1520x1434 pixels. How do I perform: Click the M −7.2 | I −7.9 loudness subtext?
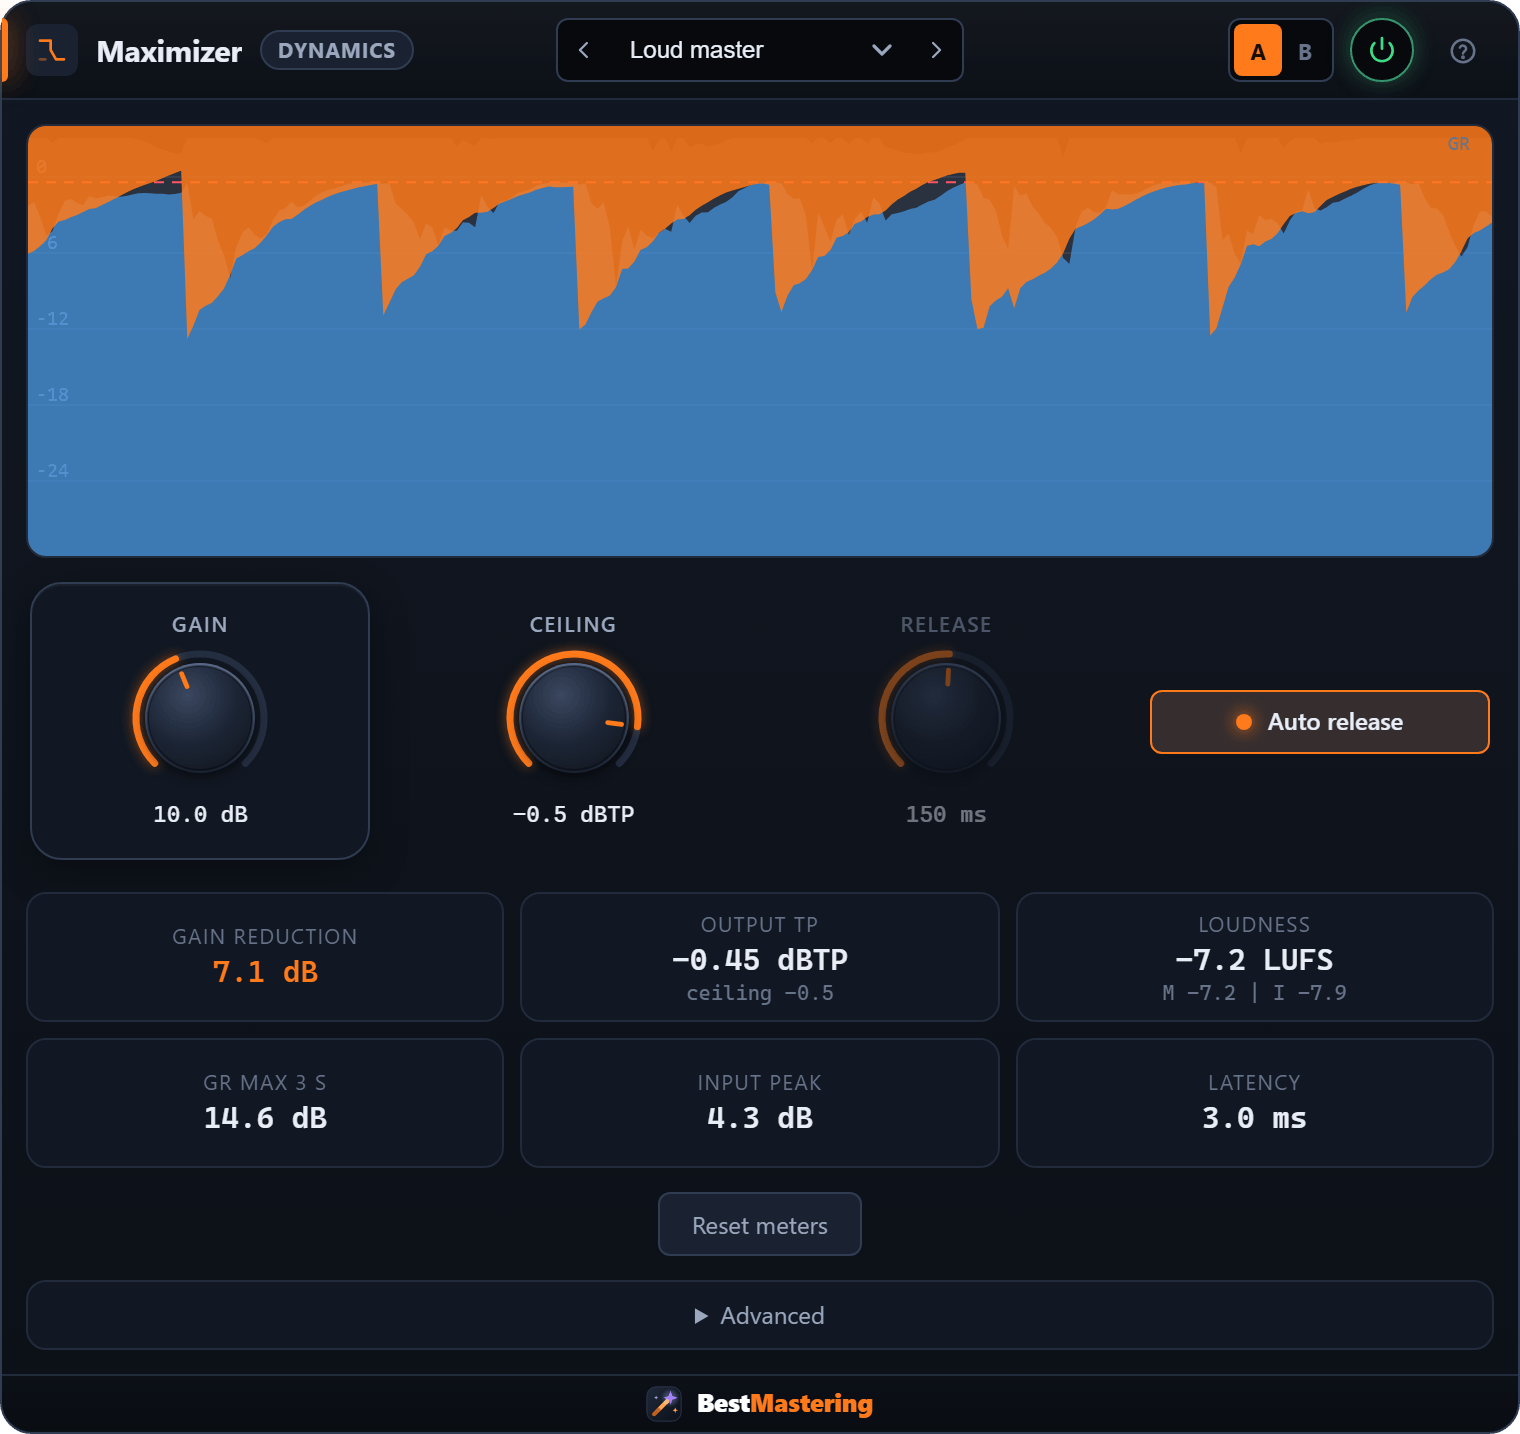1254,993
